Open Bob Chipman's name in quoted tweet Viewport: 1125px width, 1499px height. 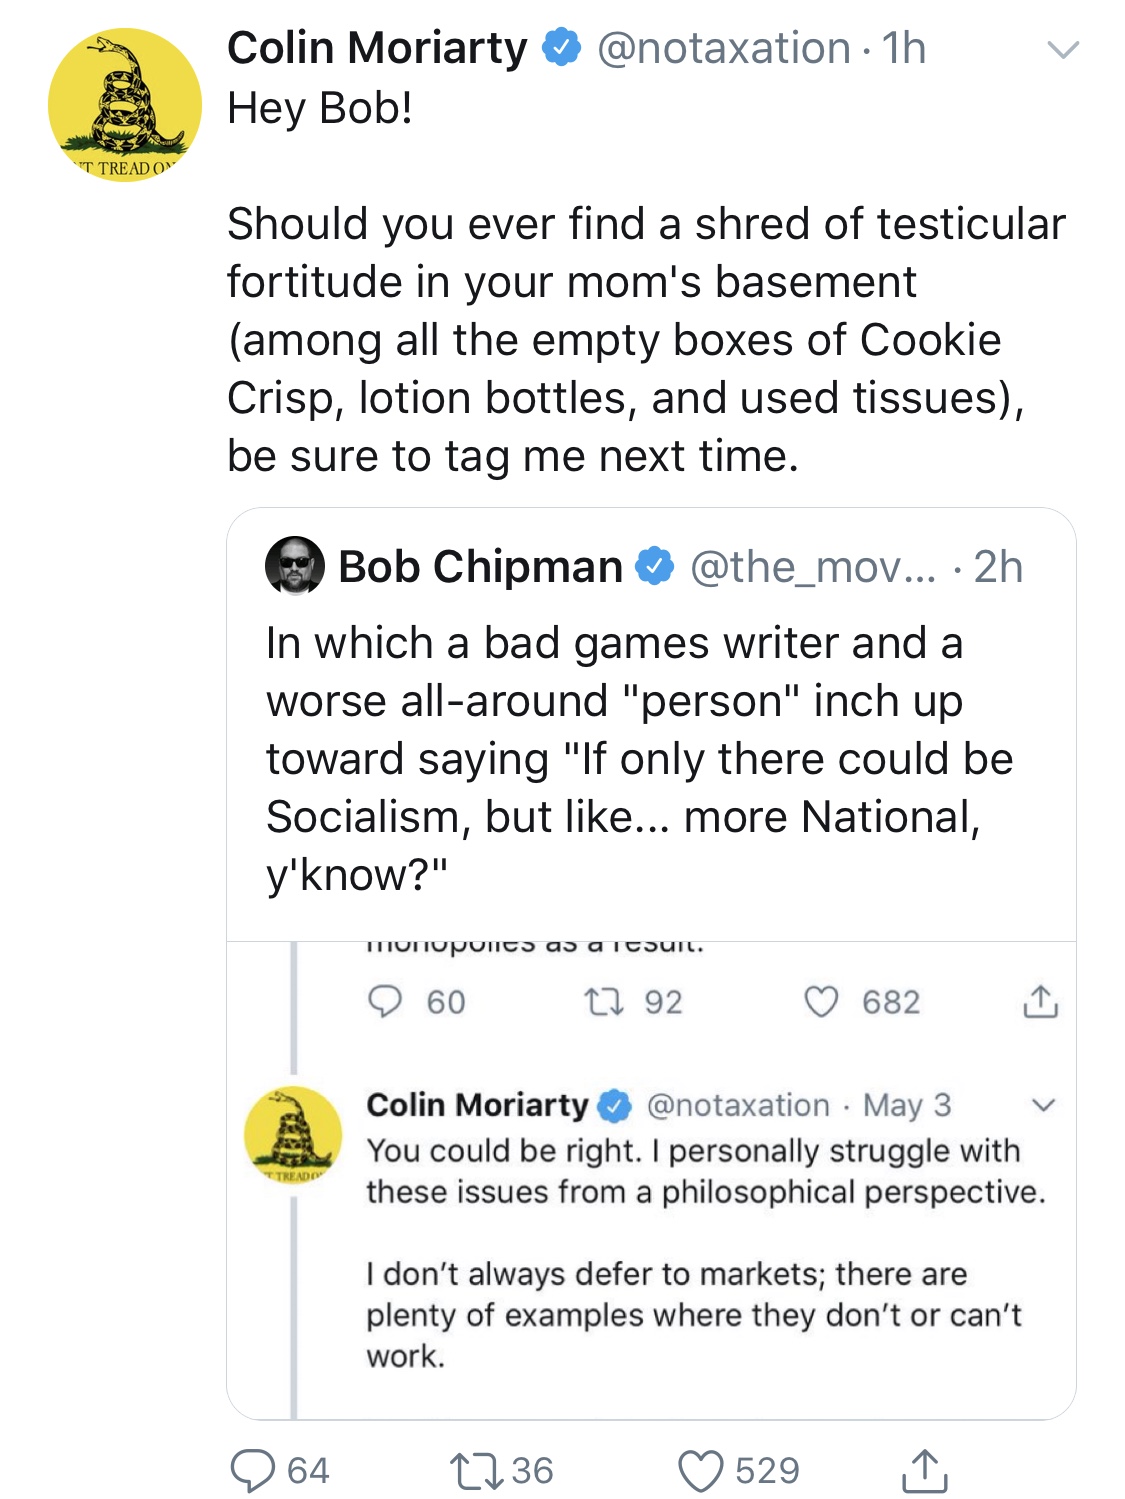pos(480,566)
